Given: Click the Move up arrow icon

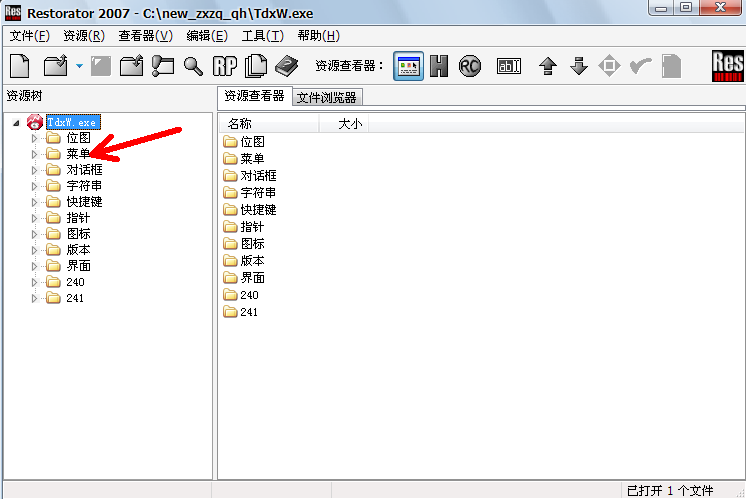Looking at the screenshot, I should pyautogui.click(x=548, y=66).
